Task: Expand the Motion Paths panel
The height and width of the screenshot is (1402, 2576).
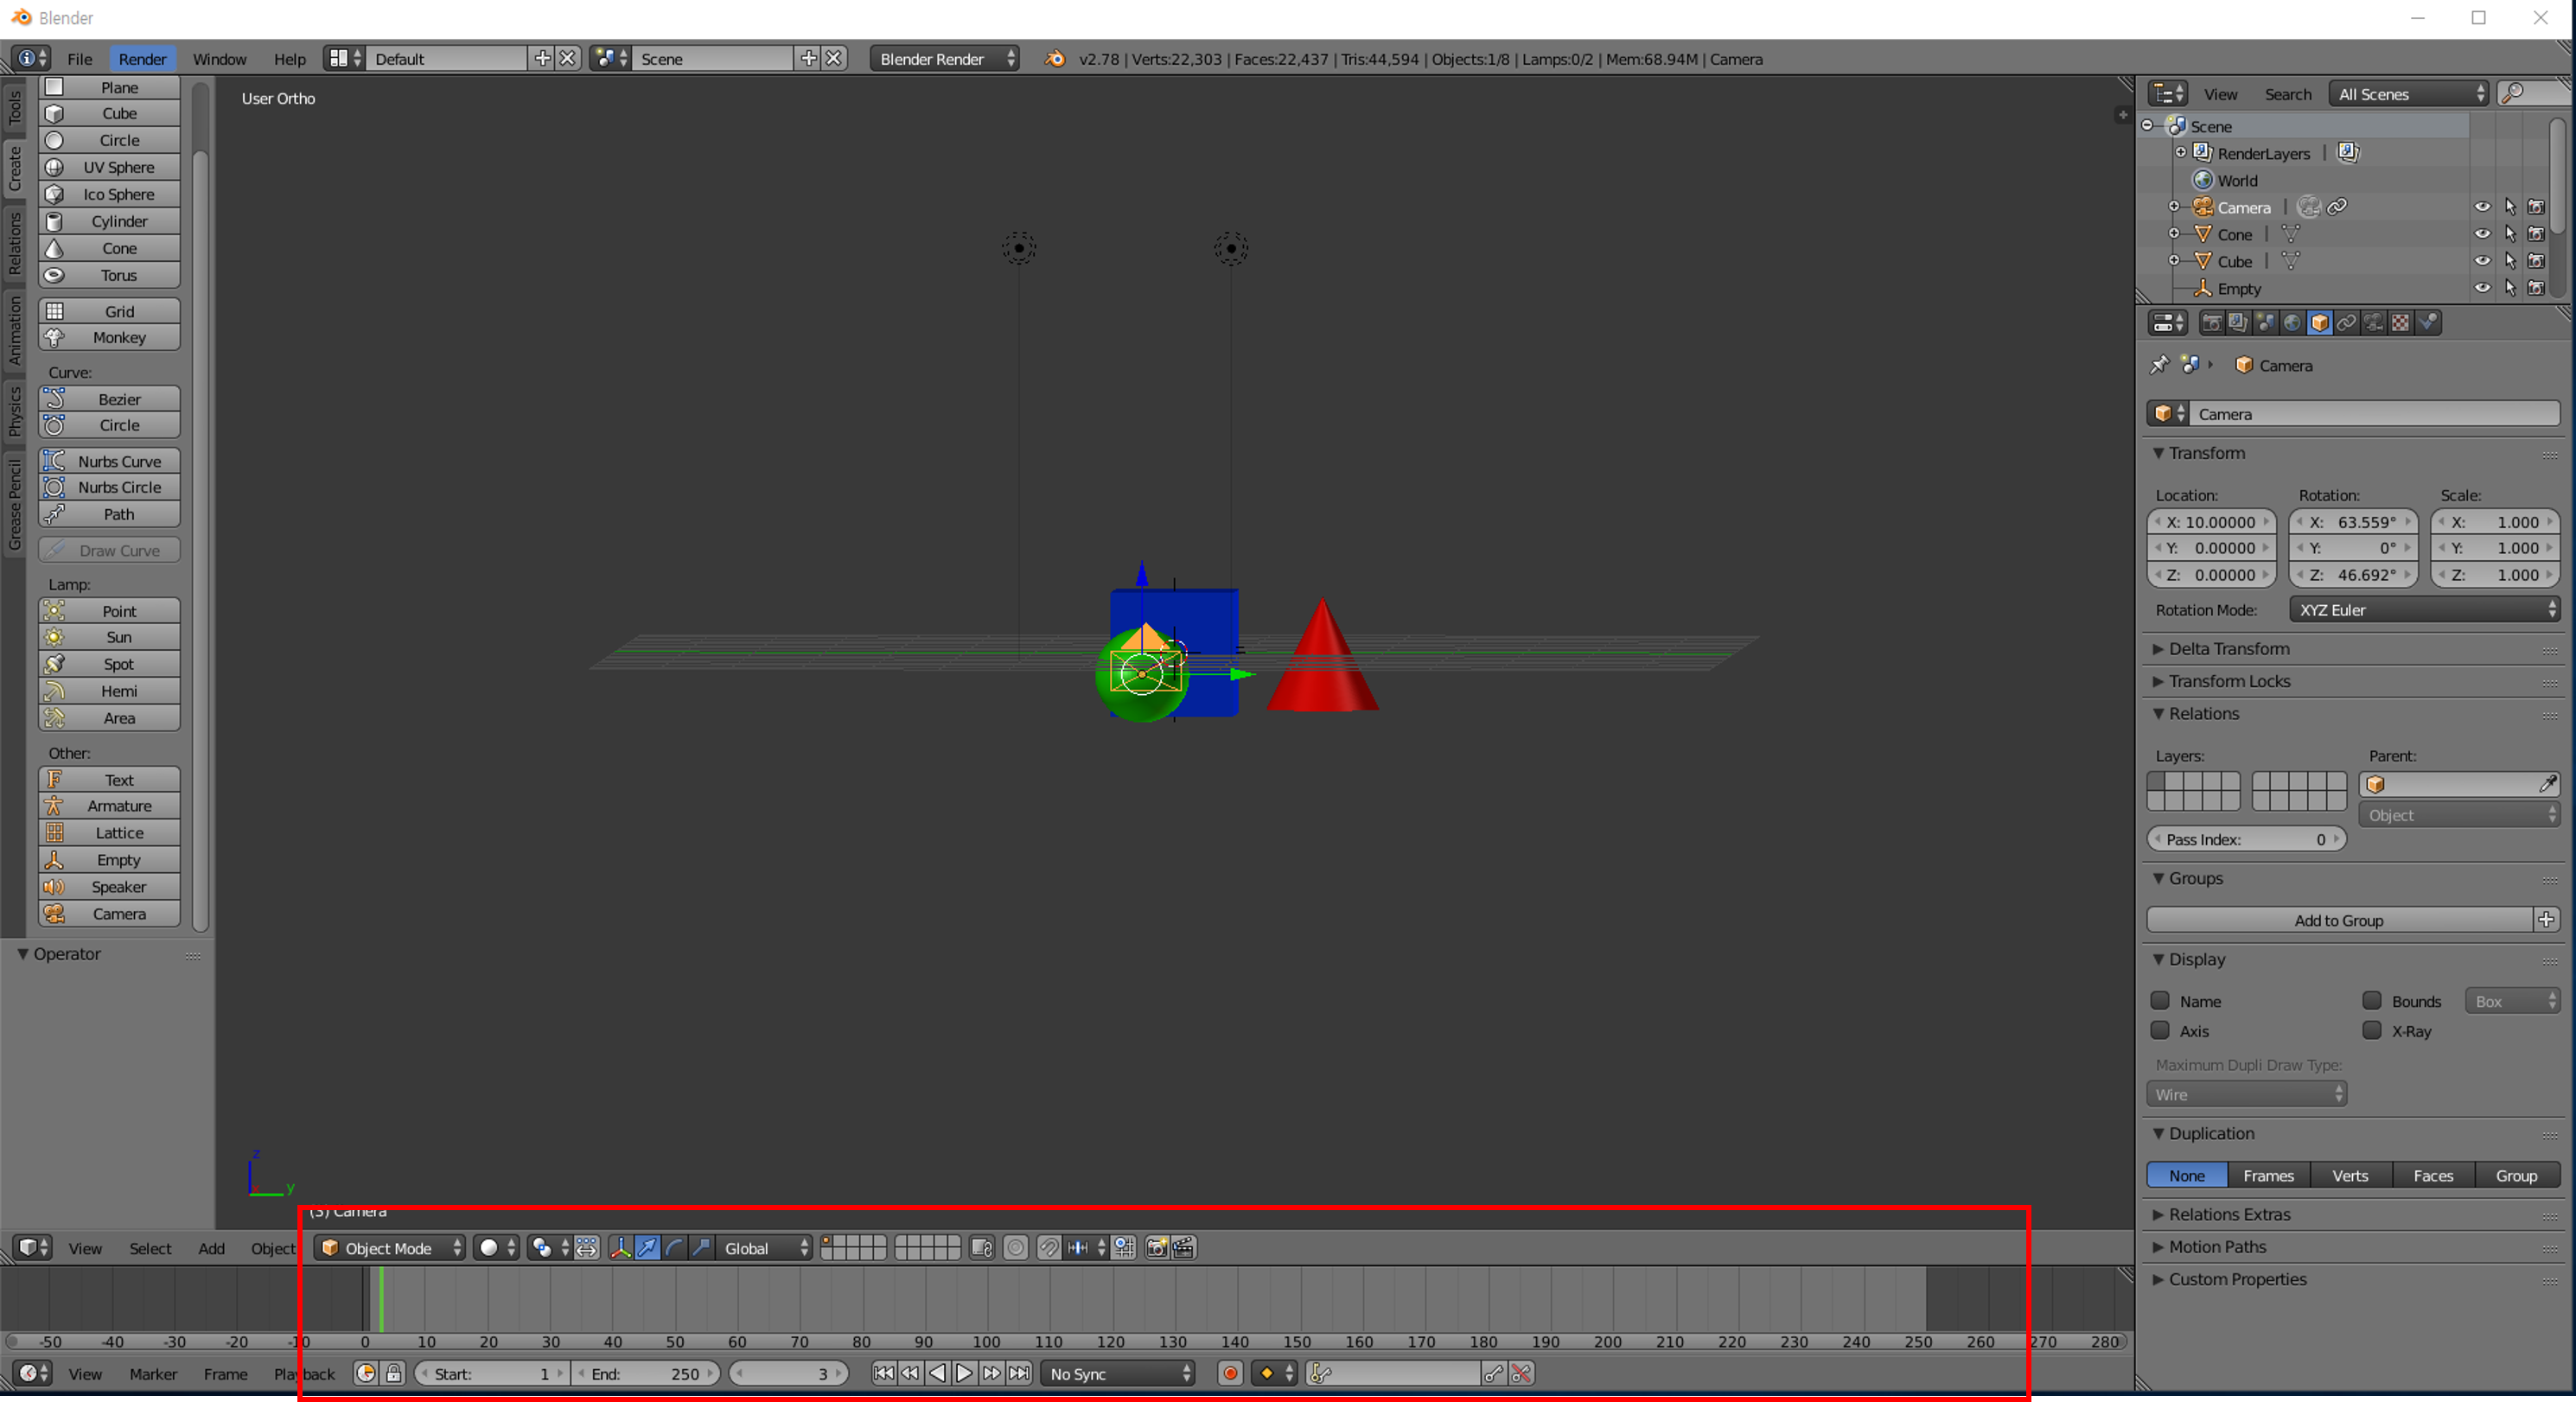Action: point(2217,1247)
